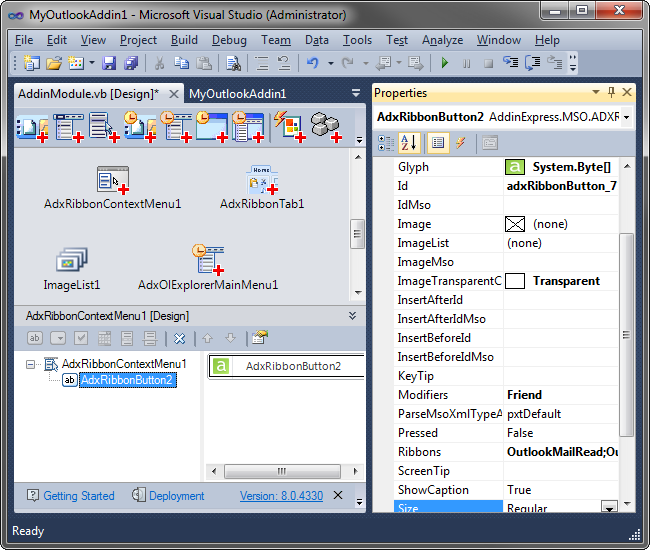Start debugging with green play icon
The height and width of the screenshot is (550, 650).
point(445,63)
